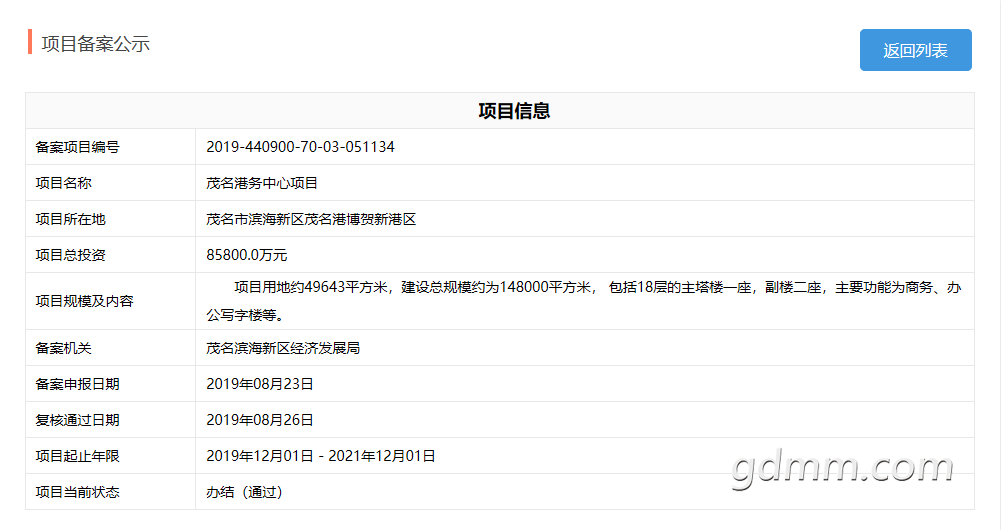The image size is (1001, 530).
Task: Click the 备案项目编号 row label
Action: tap(77, 147)
